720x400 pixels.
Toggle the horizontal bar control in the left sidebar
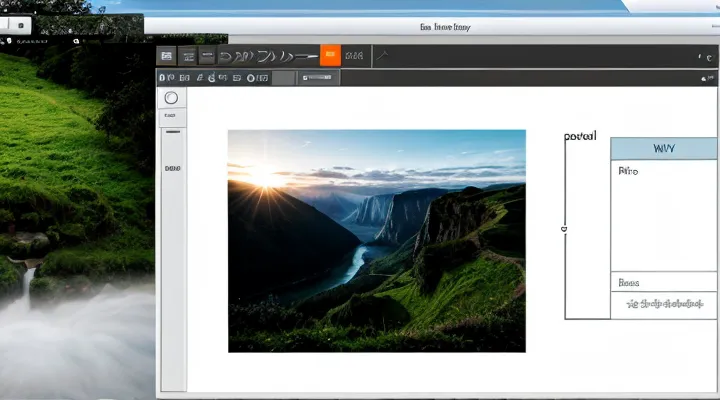click(173, 131)
